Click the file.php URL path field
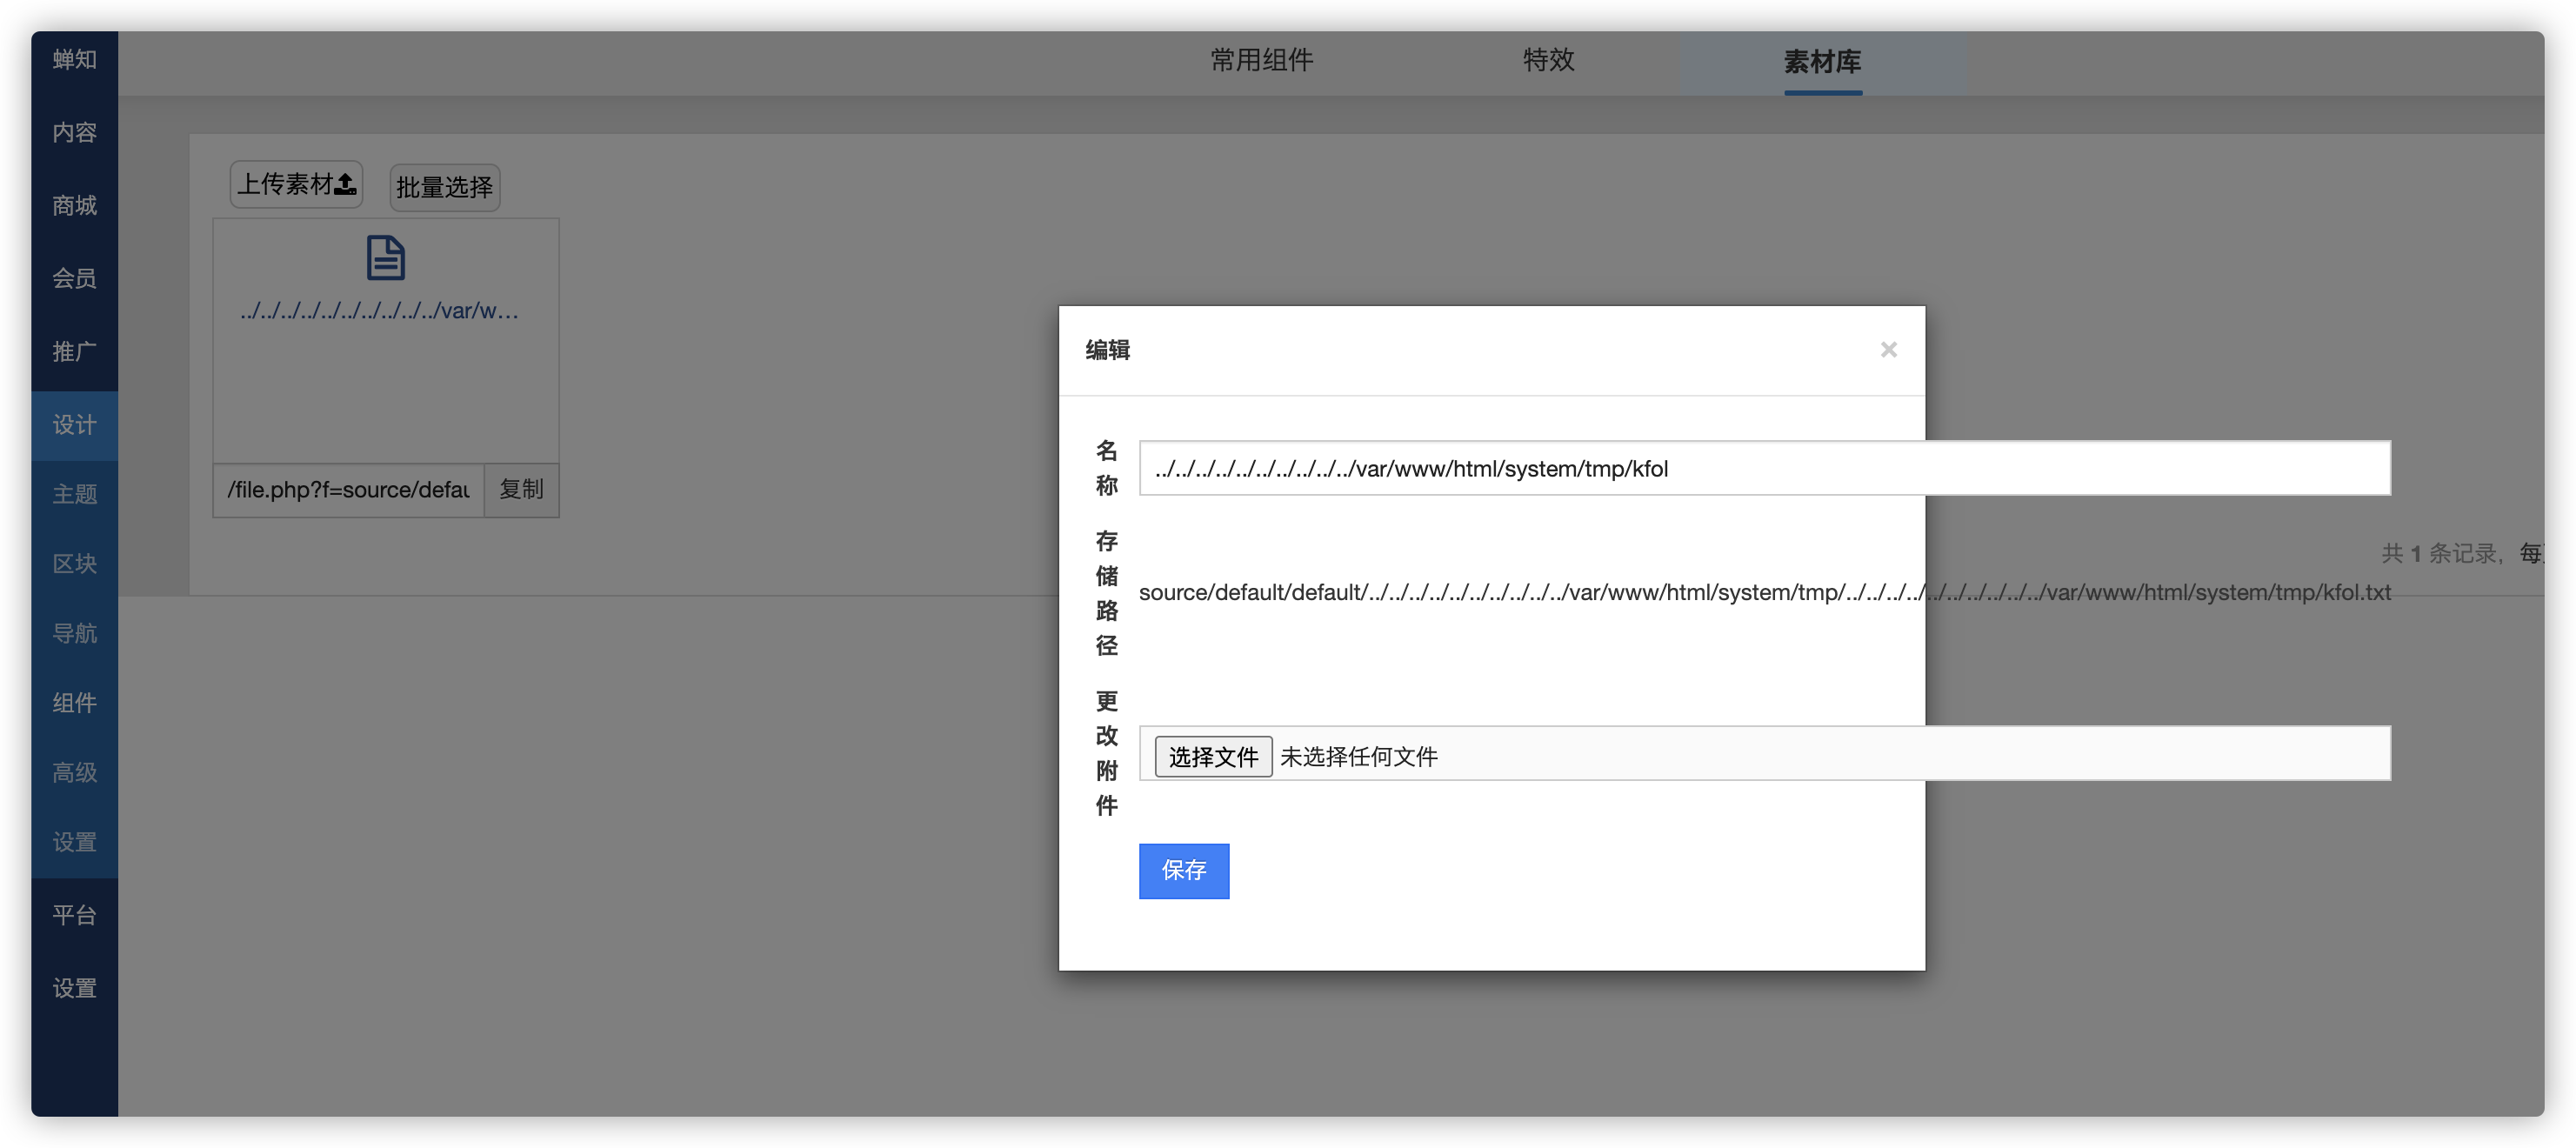This screenshot has width=2576, height=1148. click(x=348, y=489)
